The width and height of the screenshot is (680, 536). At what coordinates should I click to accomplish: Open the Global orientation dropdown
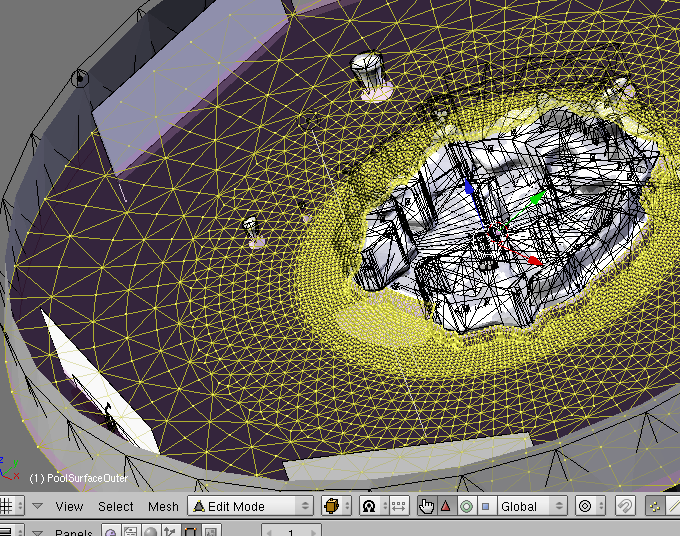(532, 506)
